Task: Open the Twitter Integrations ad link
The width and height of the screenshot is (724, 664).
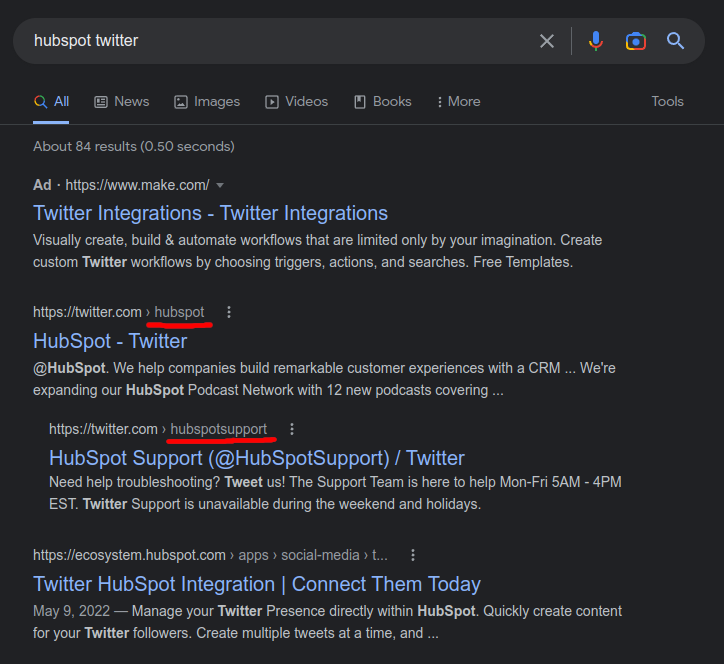Action: 211,213
